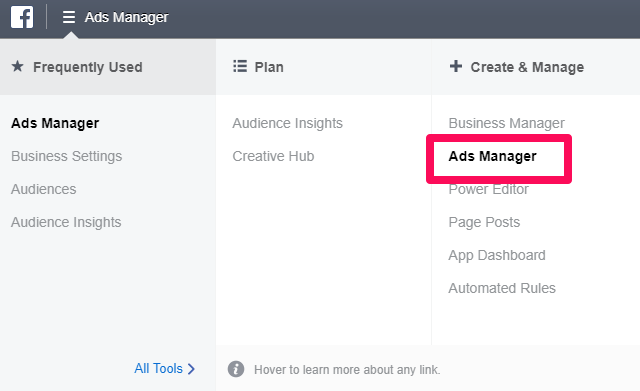The width and height of the screenshot is (640, 391).
Task: Open Audience Insights under Frequently Used
Action: (66, 222)
